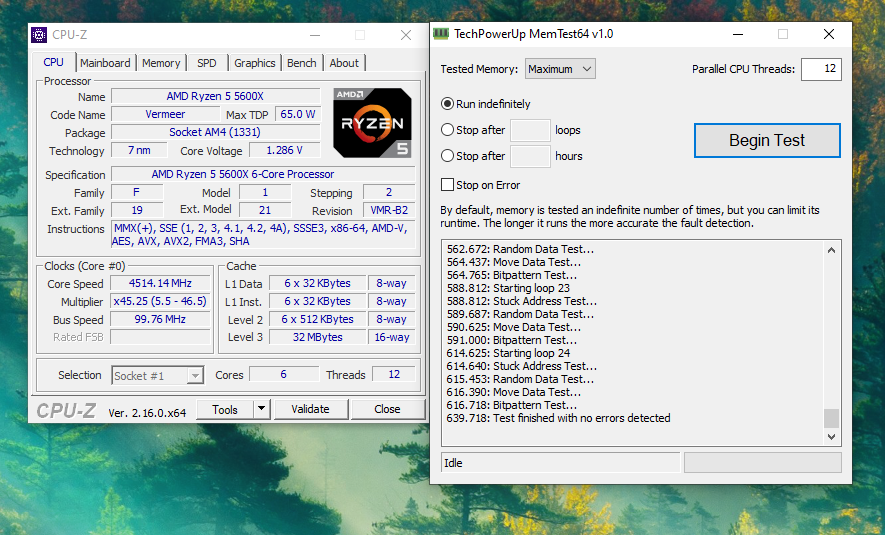Click the '16-way' Level 3 associativity value
This screenshot has width=885, height=535.
392,337
